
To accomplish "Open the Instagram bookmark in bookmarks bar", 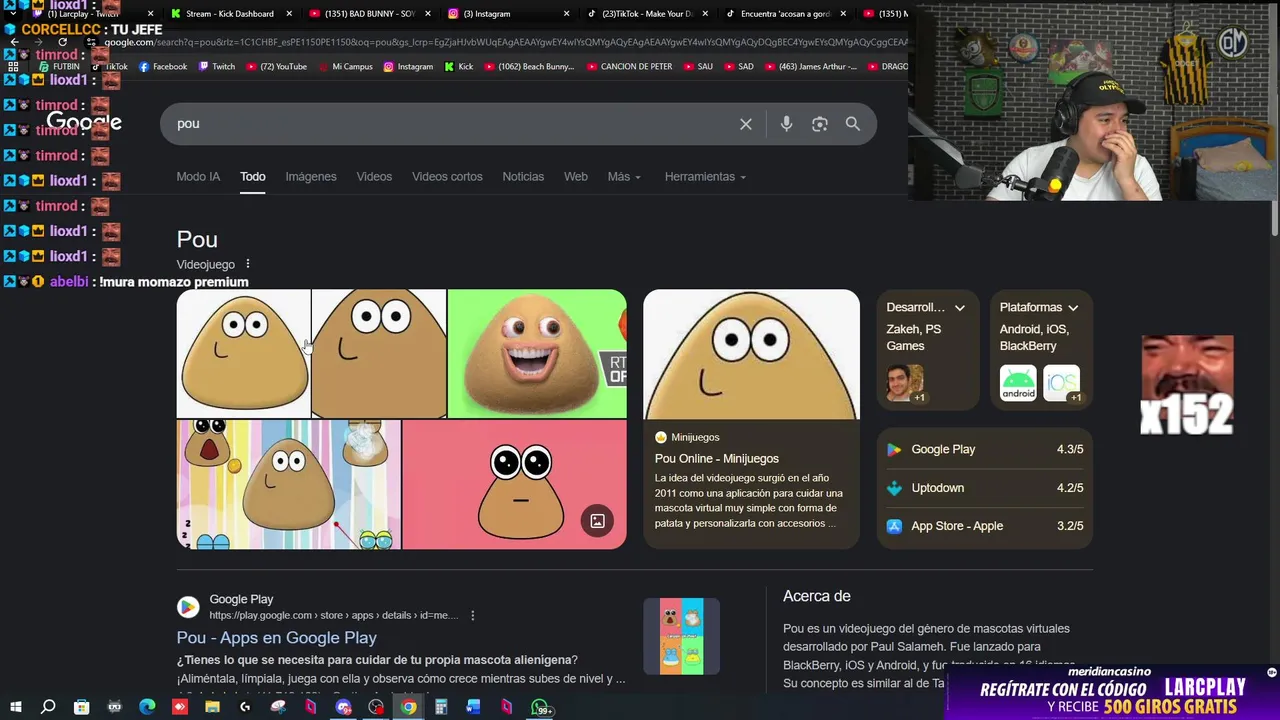I will pyautogui.click(x=408, y=67).
